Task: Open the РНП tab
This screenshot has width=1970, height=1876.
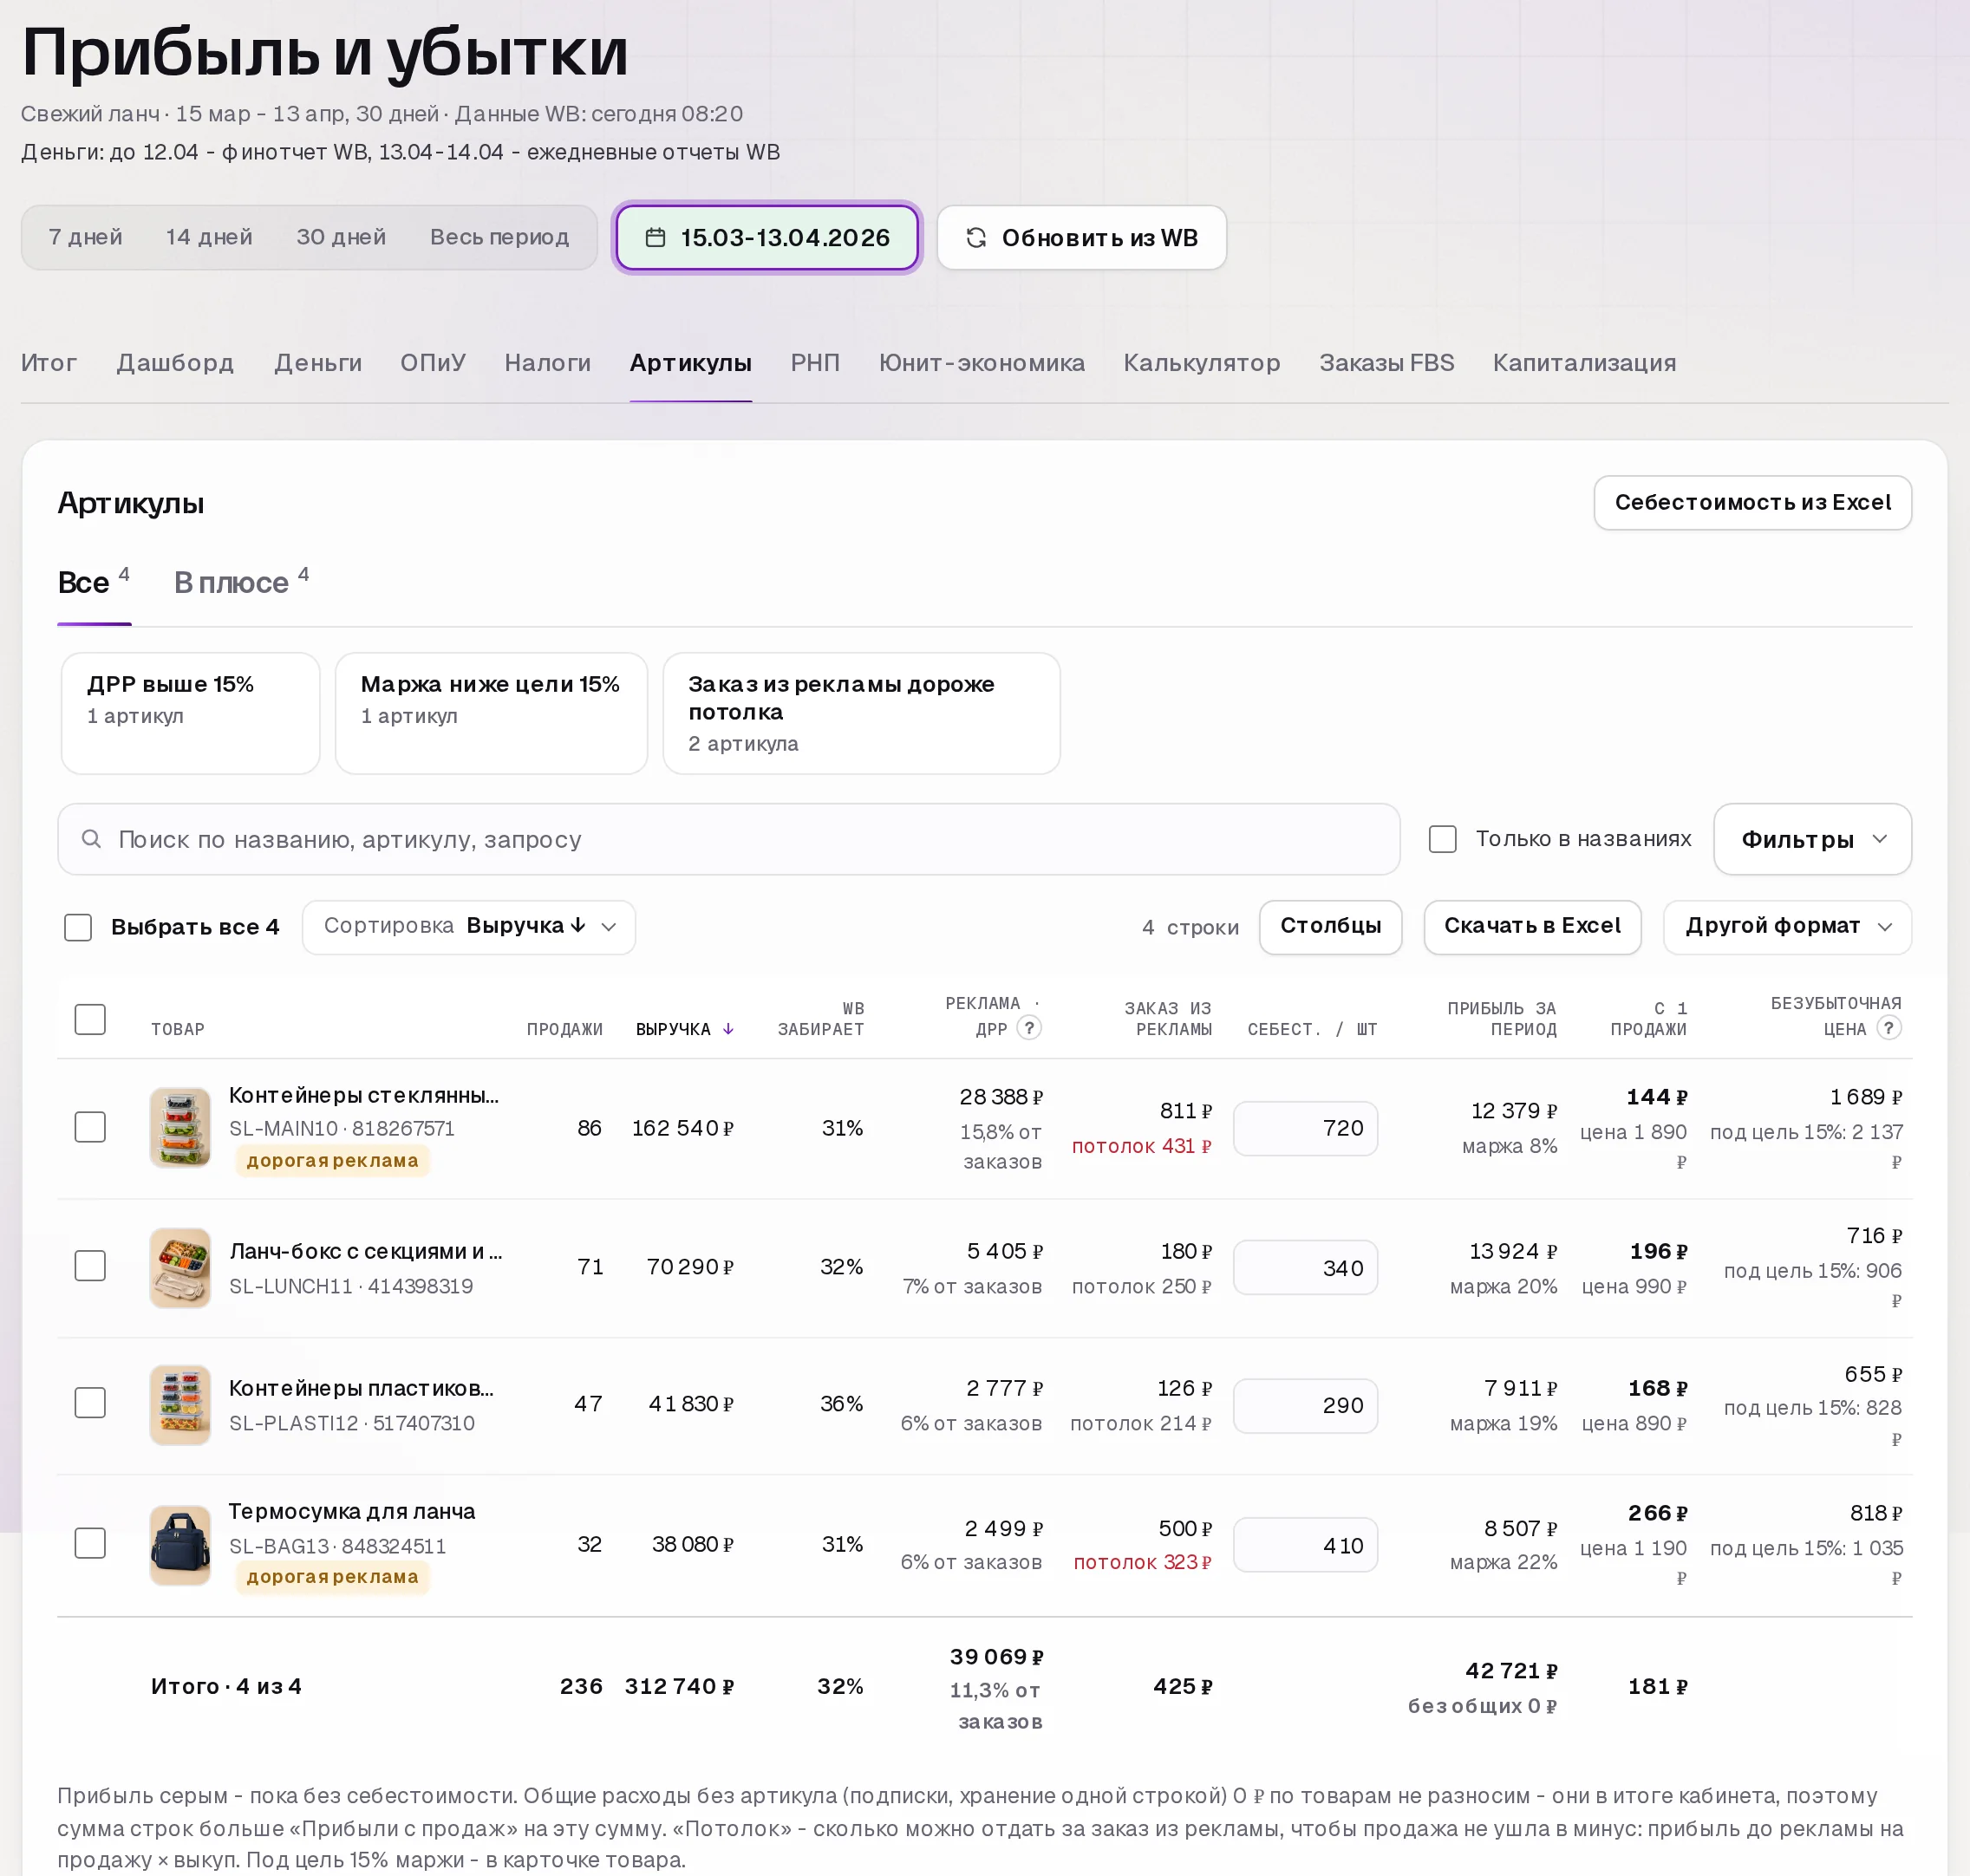Action: coord(815,363)
